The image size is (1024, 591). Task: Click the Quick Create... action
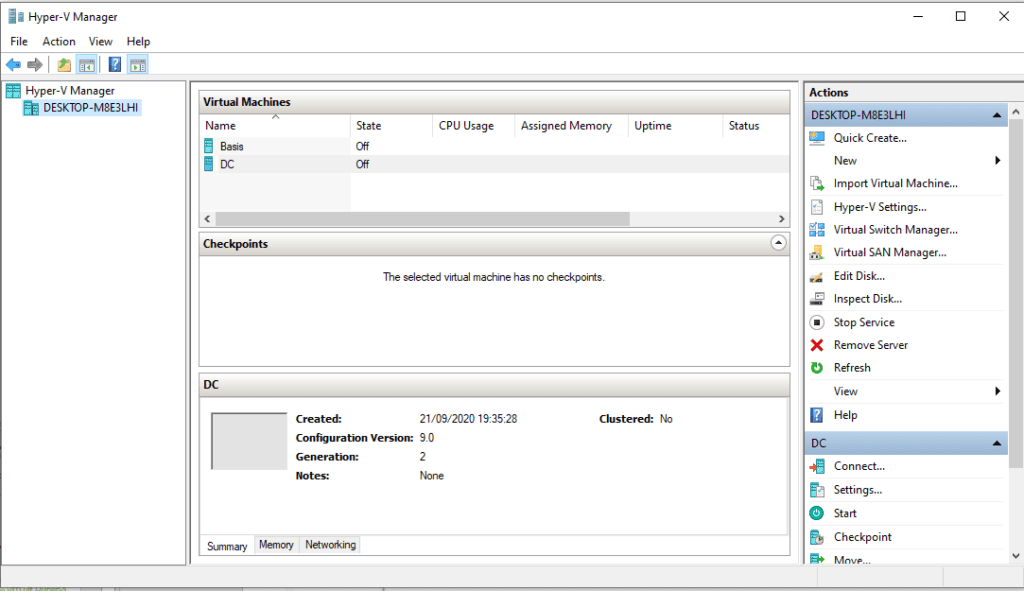pos(870,138)
